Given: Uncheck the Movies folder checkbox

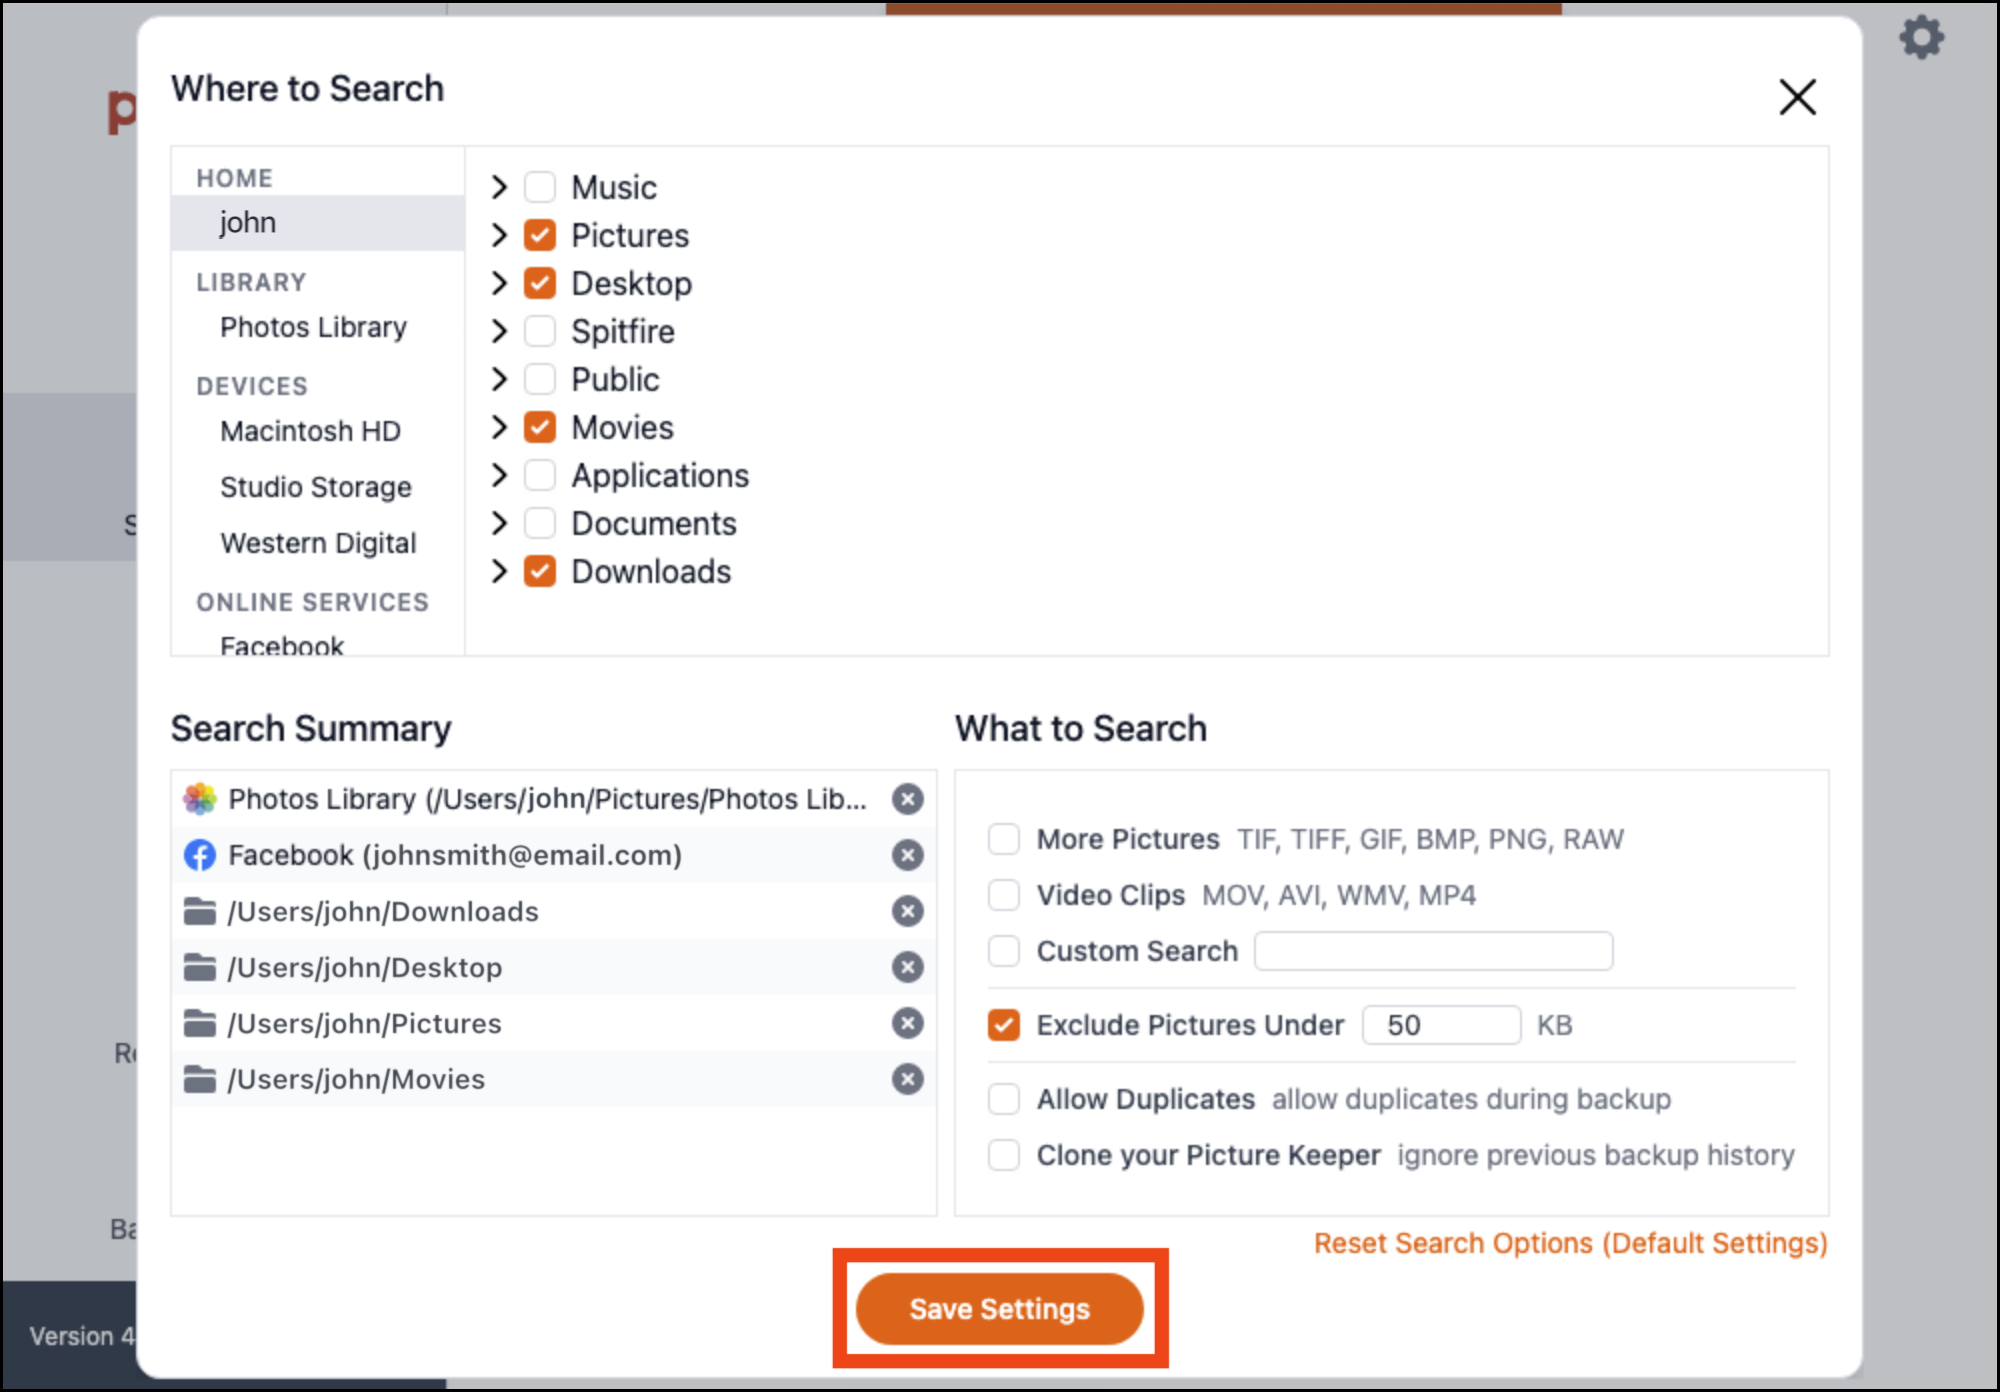Looking at the screenshot, I should (x=540, y=427).
